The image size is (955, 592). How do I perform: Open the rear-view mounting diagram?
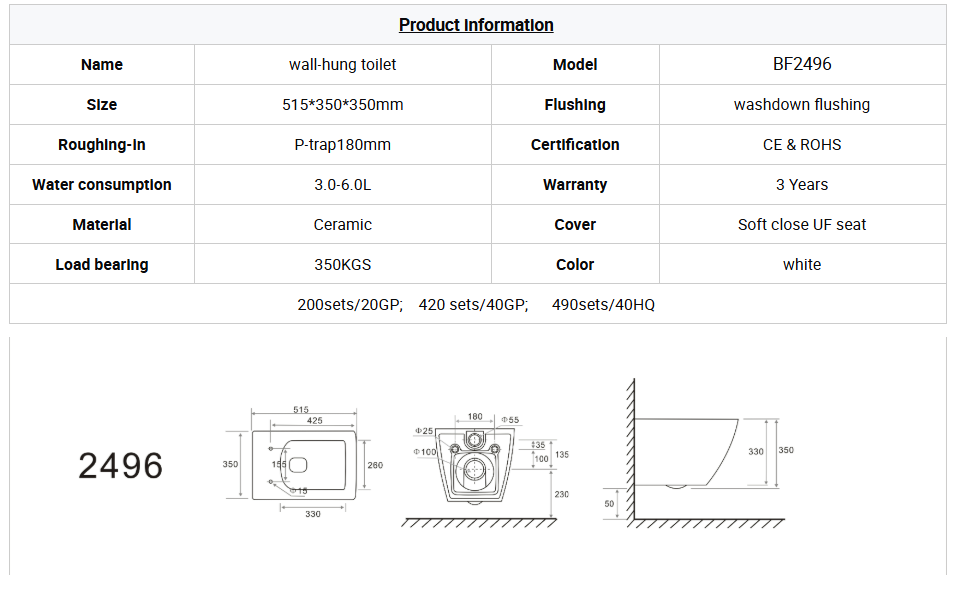[x=482, y=467]
